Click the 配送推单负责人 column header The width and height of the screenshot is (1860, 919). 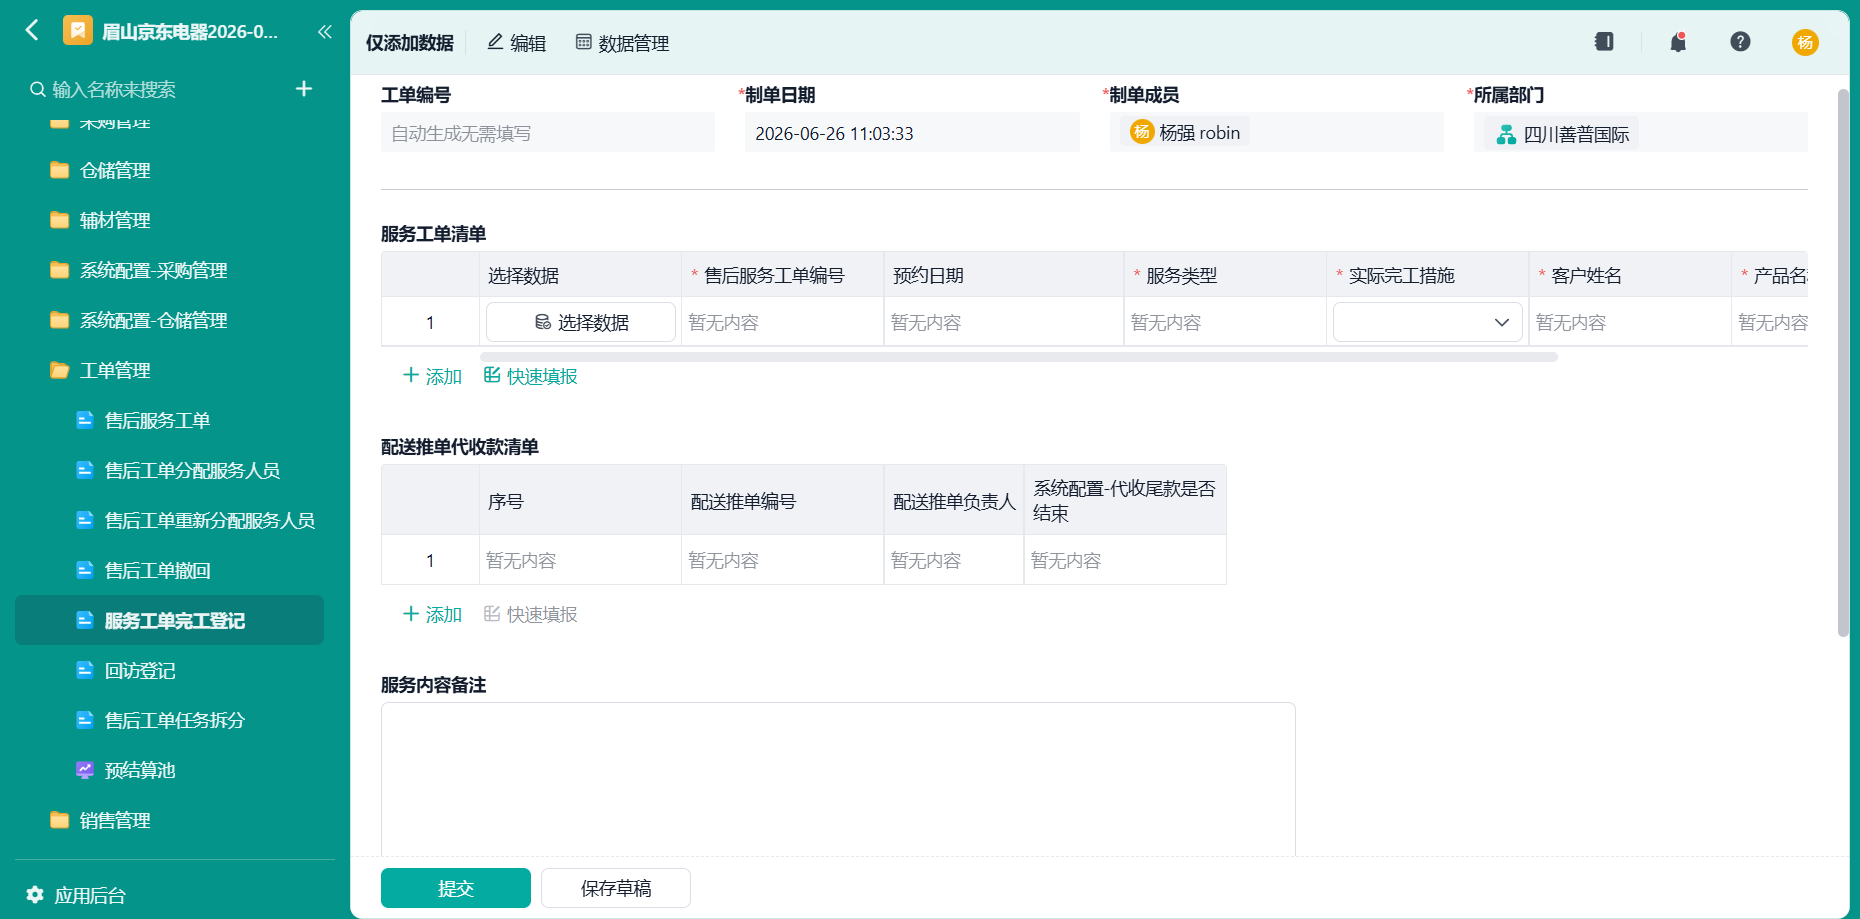(954, 501)
